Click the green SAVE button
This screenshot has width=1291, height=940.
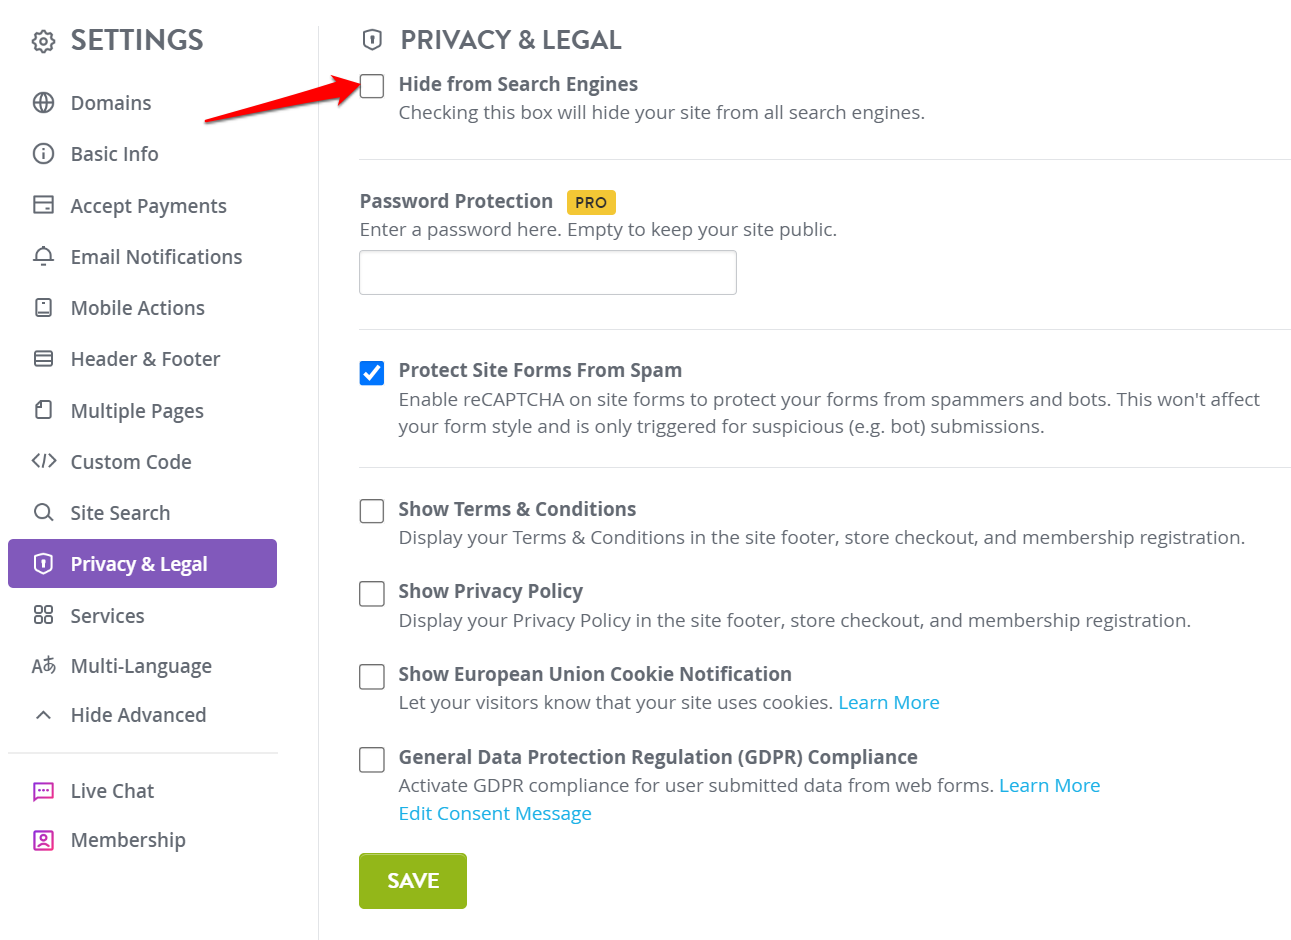click(x=413, y=881)
